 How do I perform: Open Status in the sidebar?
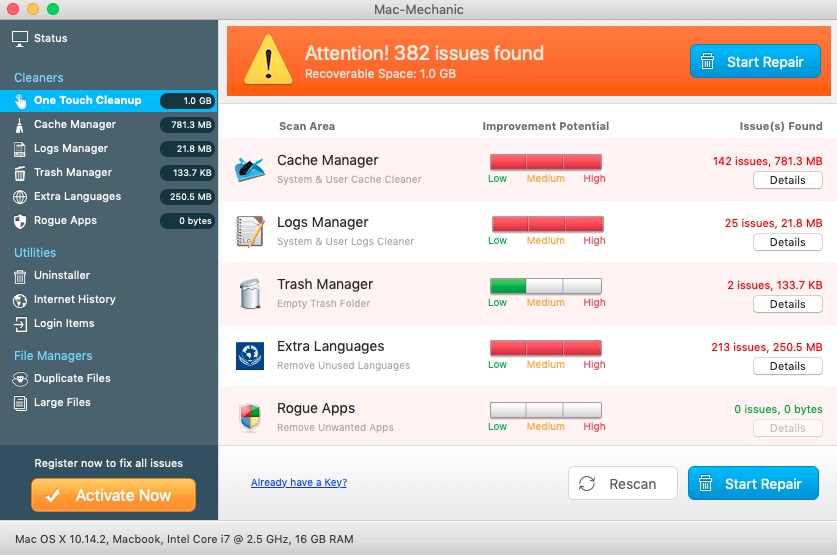pos(50,38)
